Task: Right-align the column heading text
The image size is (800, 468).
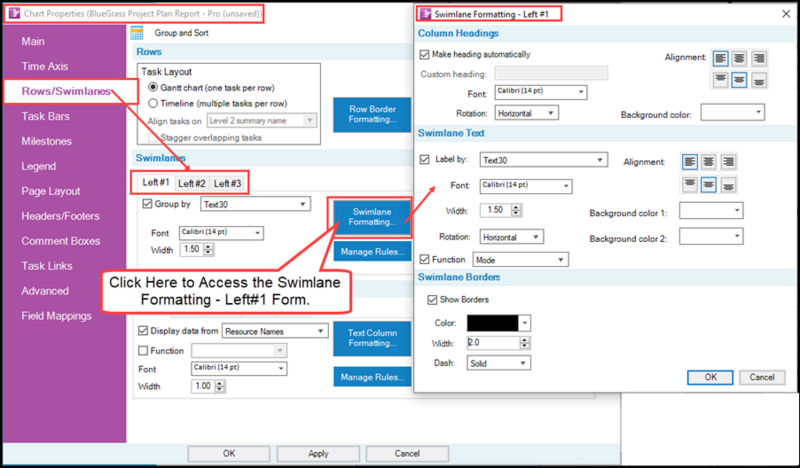Action: [x=759, y=58]
